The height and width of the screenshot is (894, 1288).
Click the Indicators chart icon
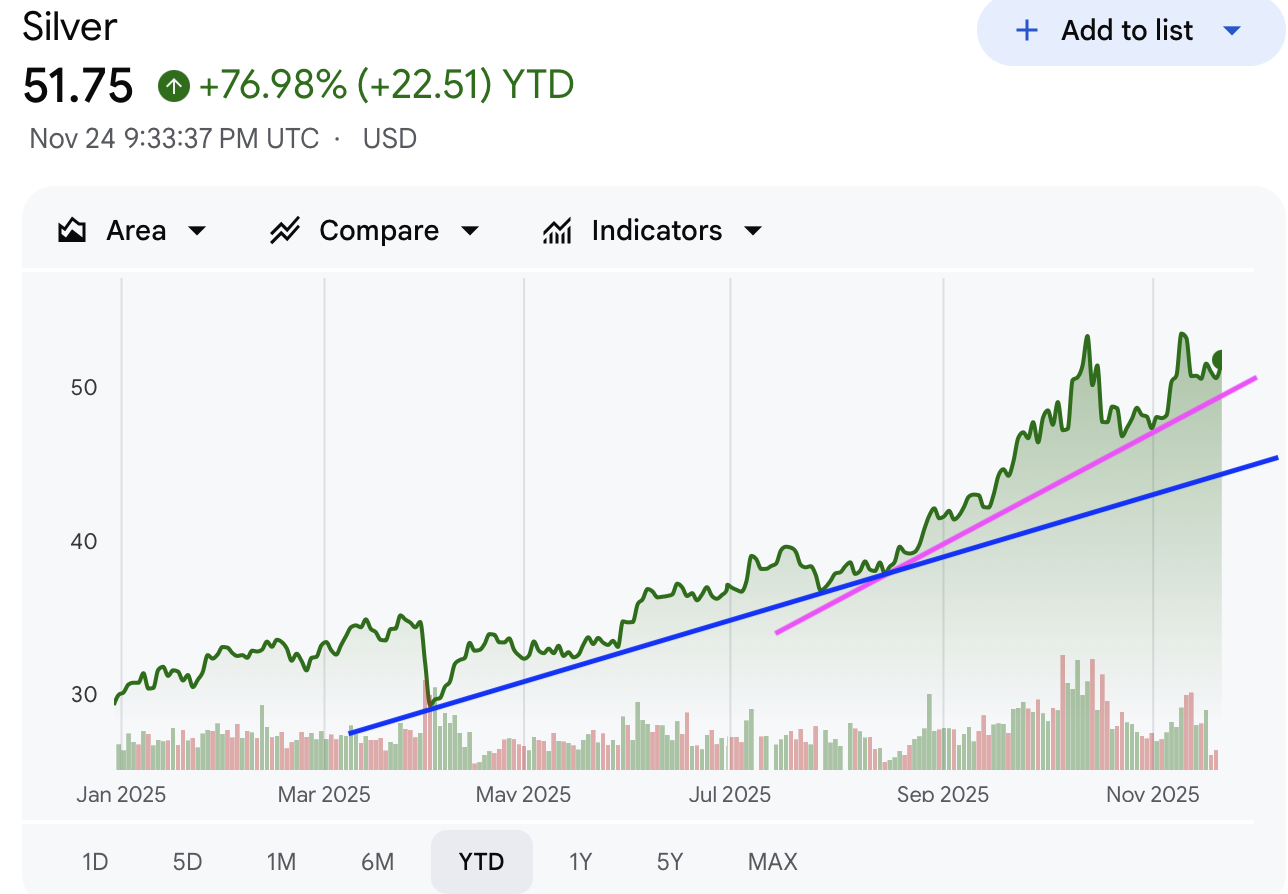point(557,231)
